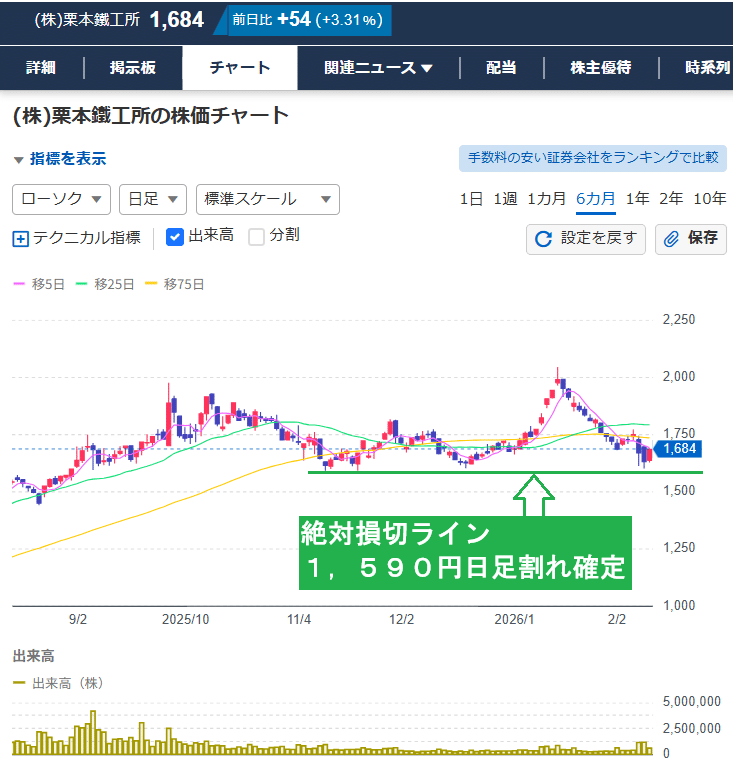Click the 手数料の安い証券会社をランキングで比較 link
Image resolution: width=733 pixels, height=763 pixels.
pyautogui.click(x=593, y=158)
